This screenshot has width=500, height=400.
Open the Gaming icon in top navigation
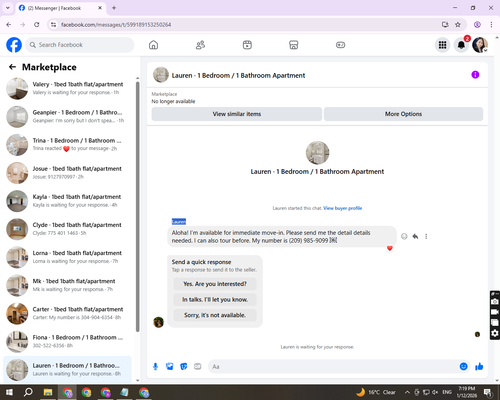[340, 45]
